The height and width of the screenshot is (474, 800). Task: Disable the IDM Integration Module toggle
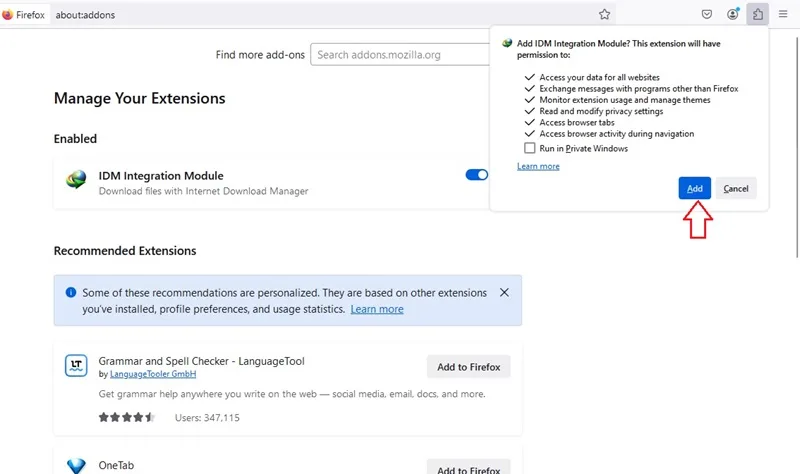(477, 175)
